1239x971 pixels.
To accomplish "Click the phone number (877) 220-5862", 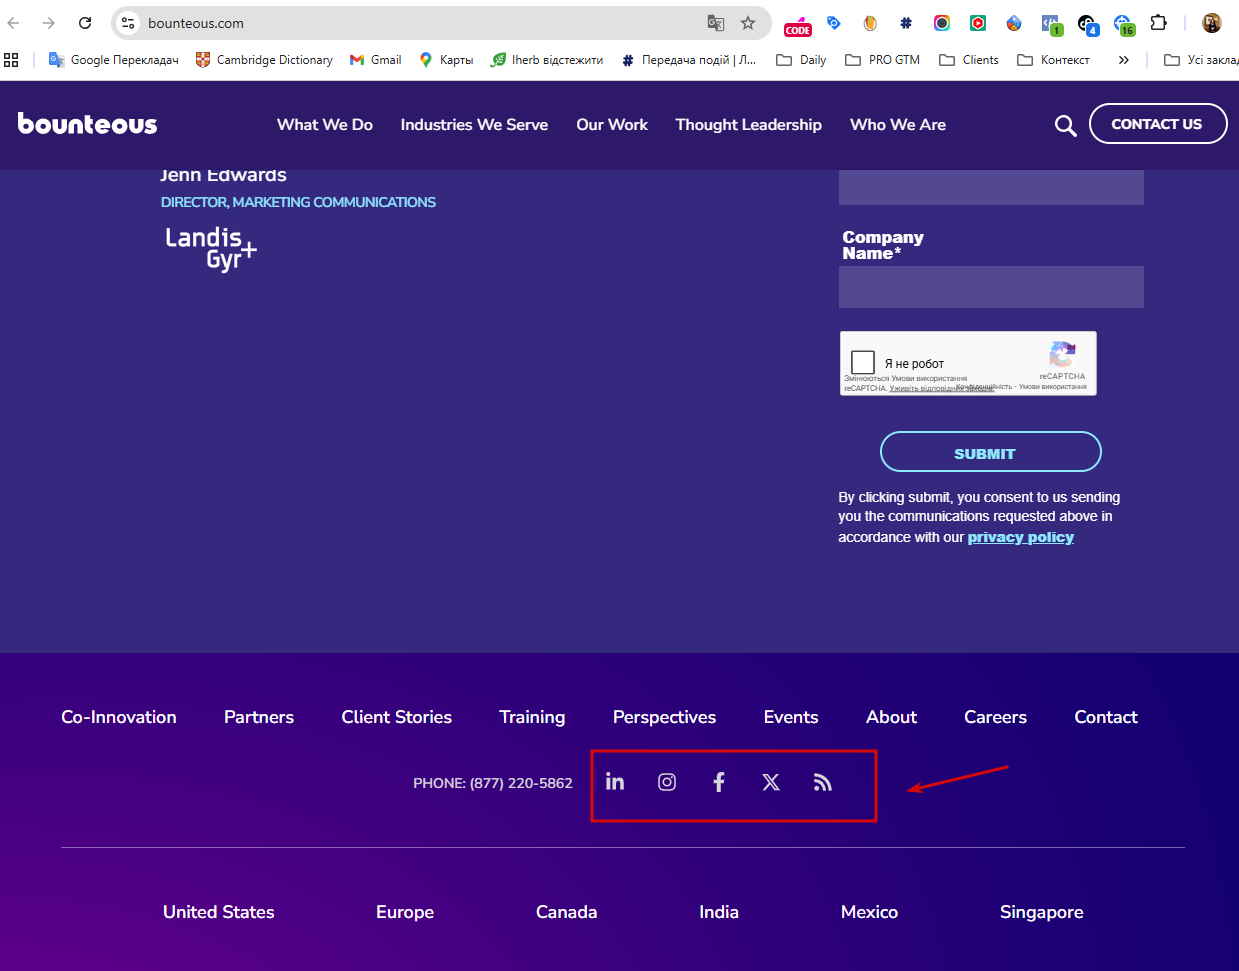I will (x=521, y=783).
